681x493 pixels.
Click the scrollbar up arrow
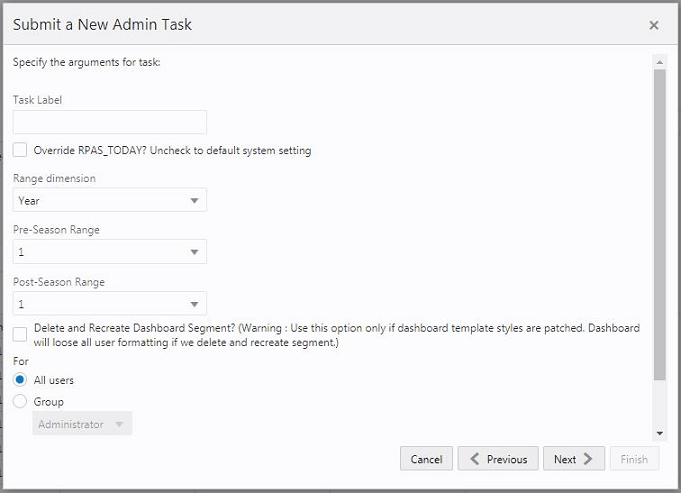pyautogui.click(x=659, y=62)
